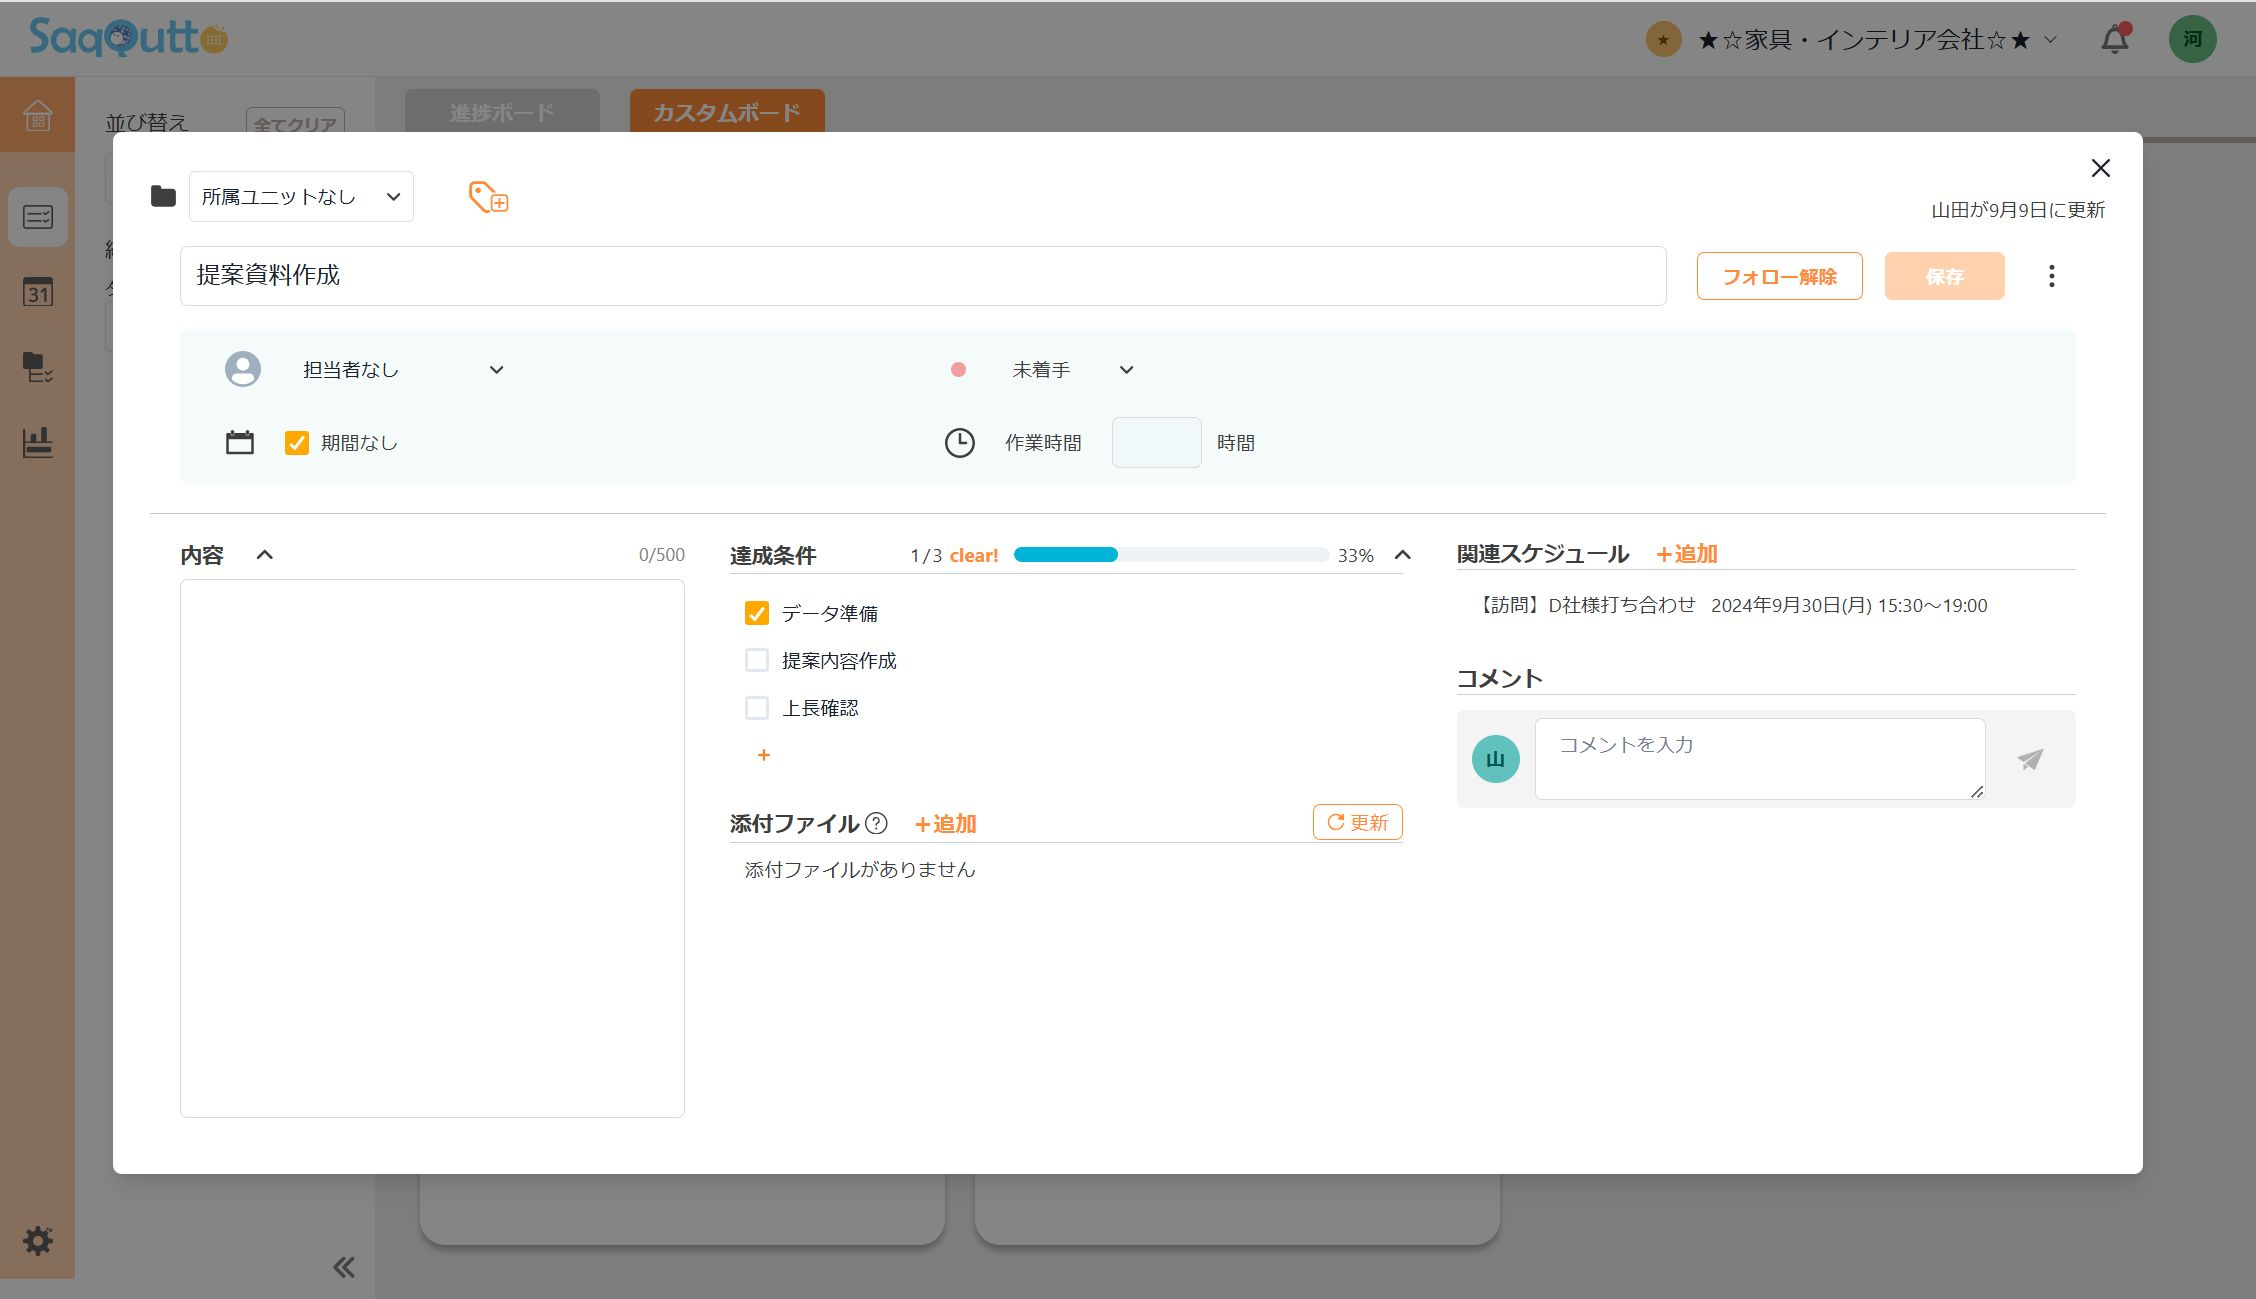Check the 提案内容作成 condition

(x=757, y=660)
